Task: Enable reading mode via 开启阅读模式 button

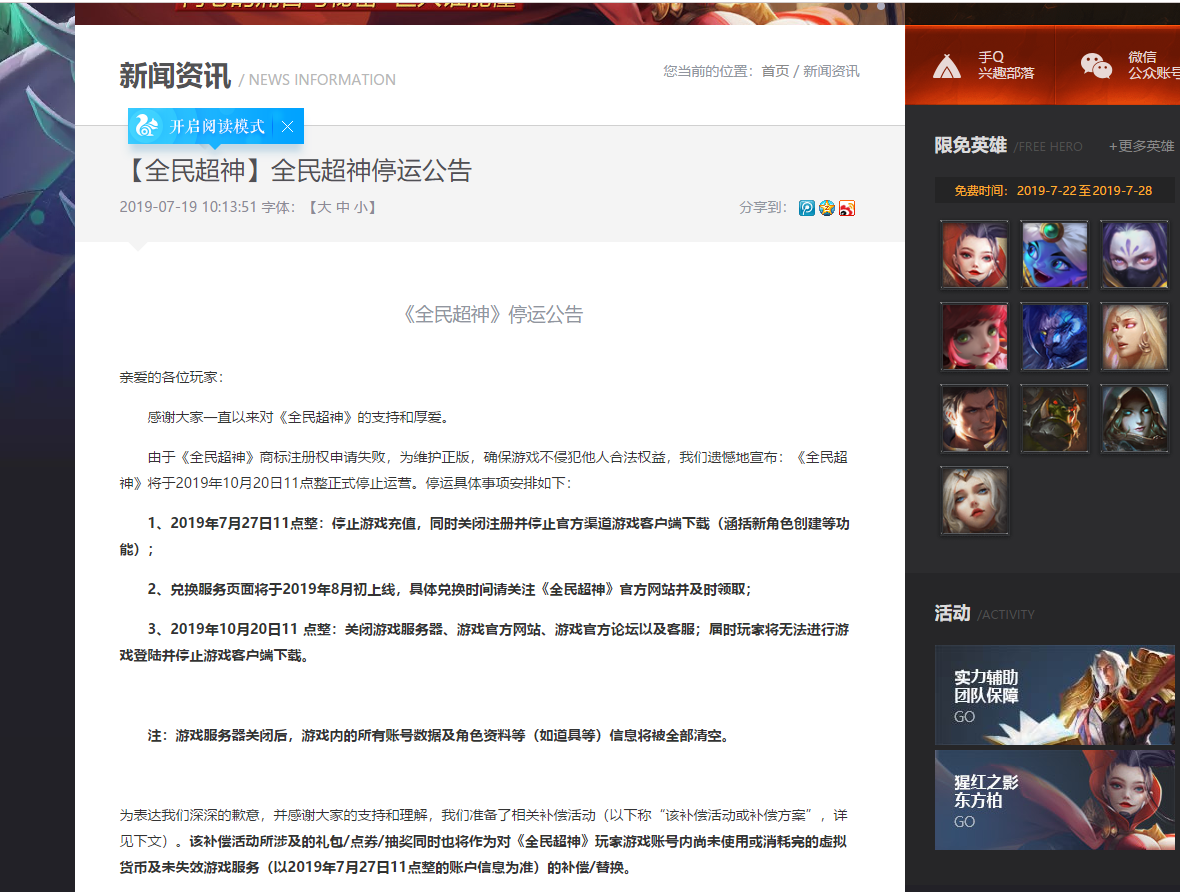Action: point(217,126)
